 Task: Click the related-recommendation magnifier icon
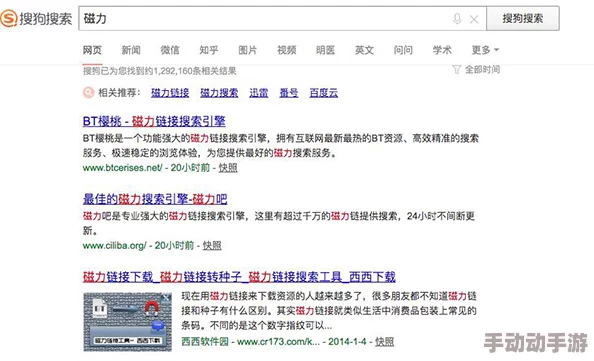tap(88, 92)
